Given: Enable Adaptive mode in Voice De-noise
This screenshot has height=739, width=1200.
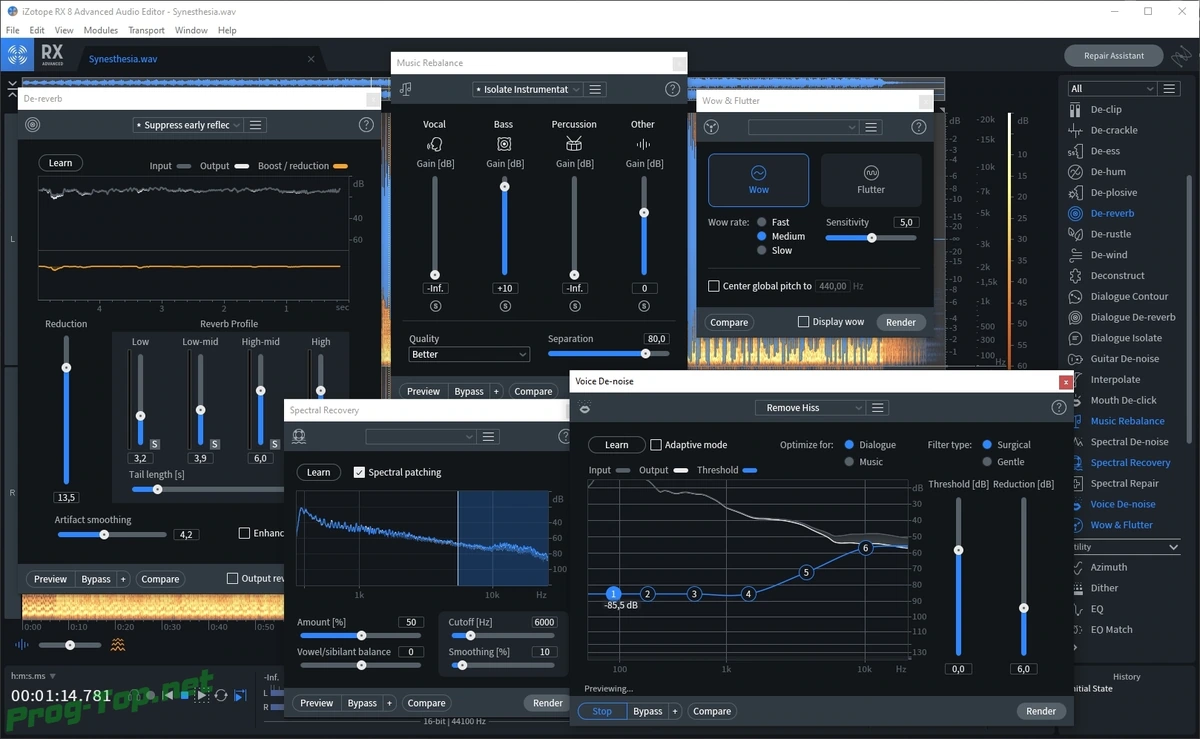Looking at the screenshot, I should tap(656, 445).
